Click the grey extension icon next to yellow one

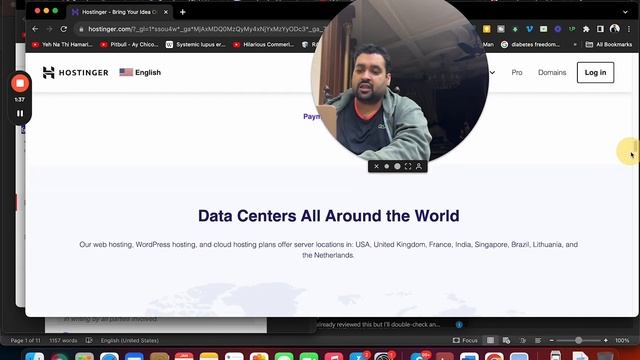tap(501, 29)
